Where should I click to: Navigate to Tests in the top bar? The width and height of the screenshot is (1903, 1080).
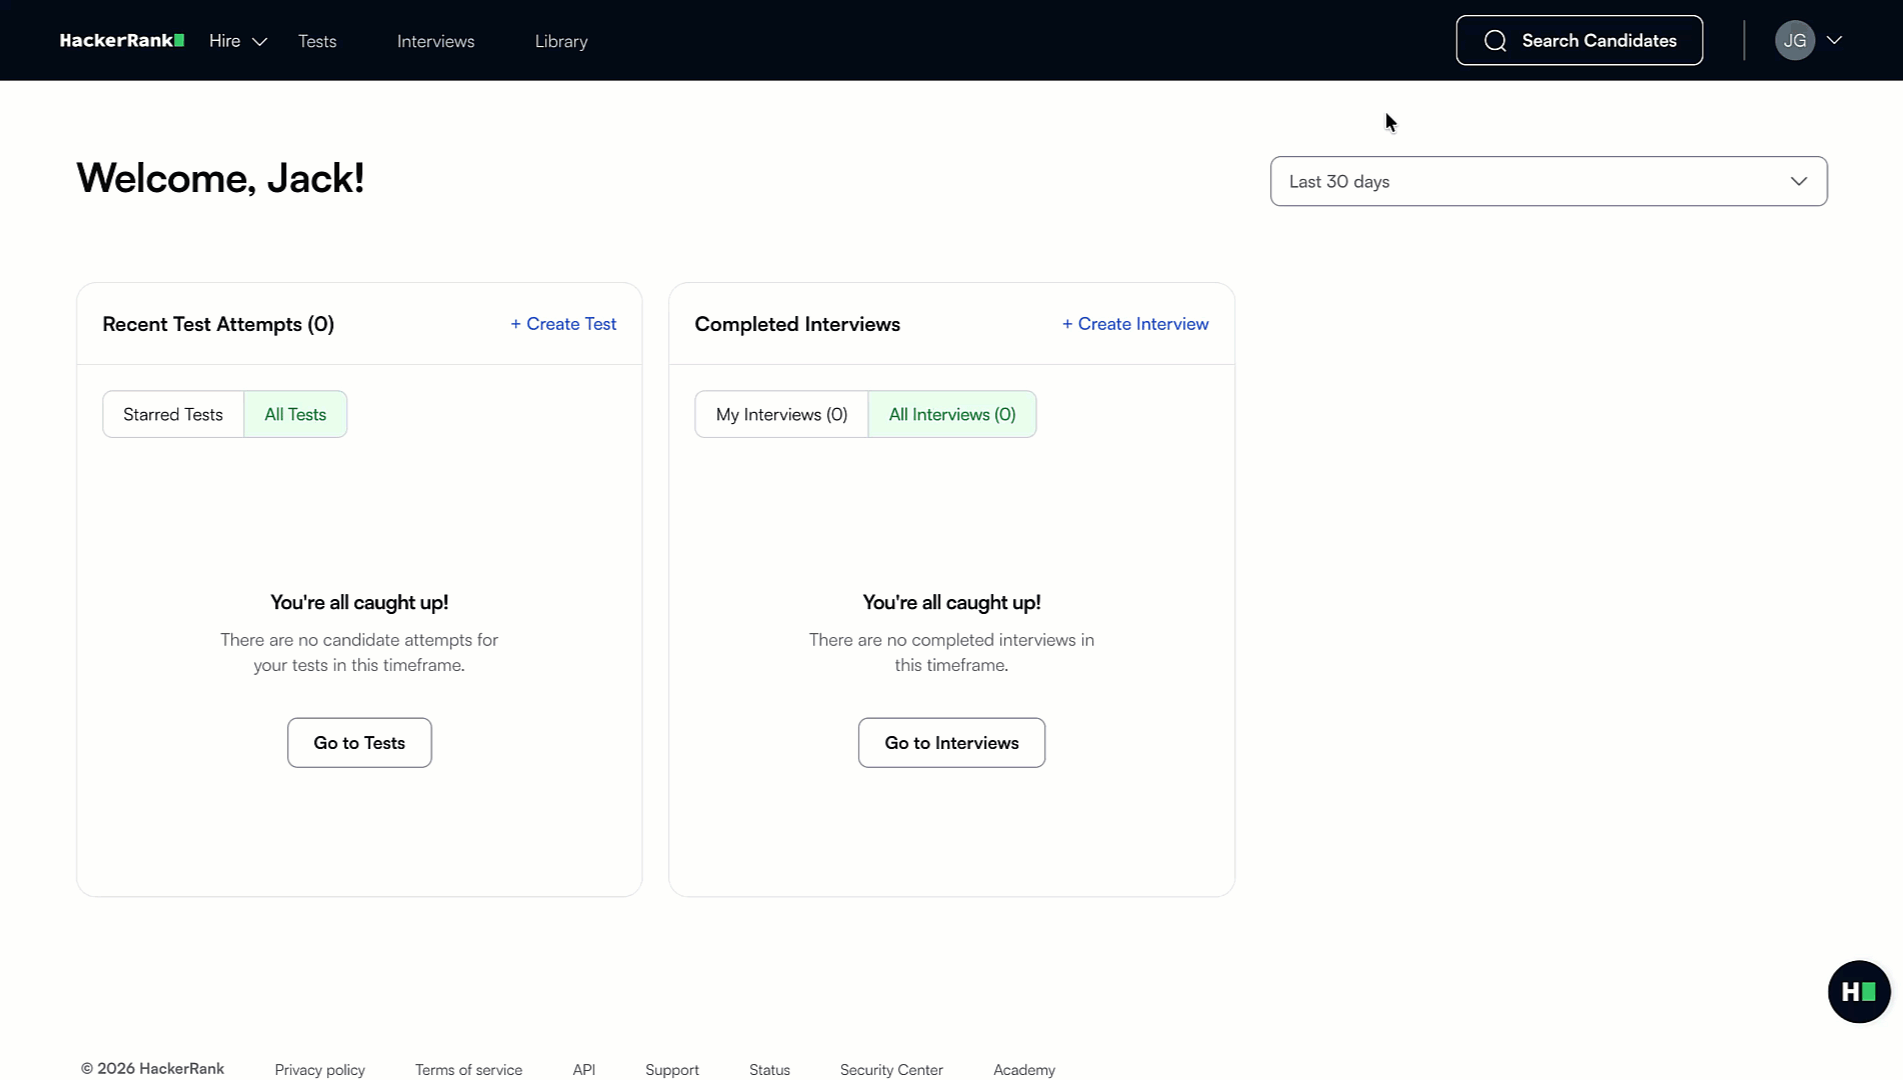point(317,41)
